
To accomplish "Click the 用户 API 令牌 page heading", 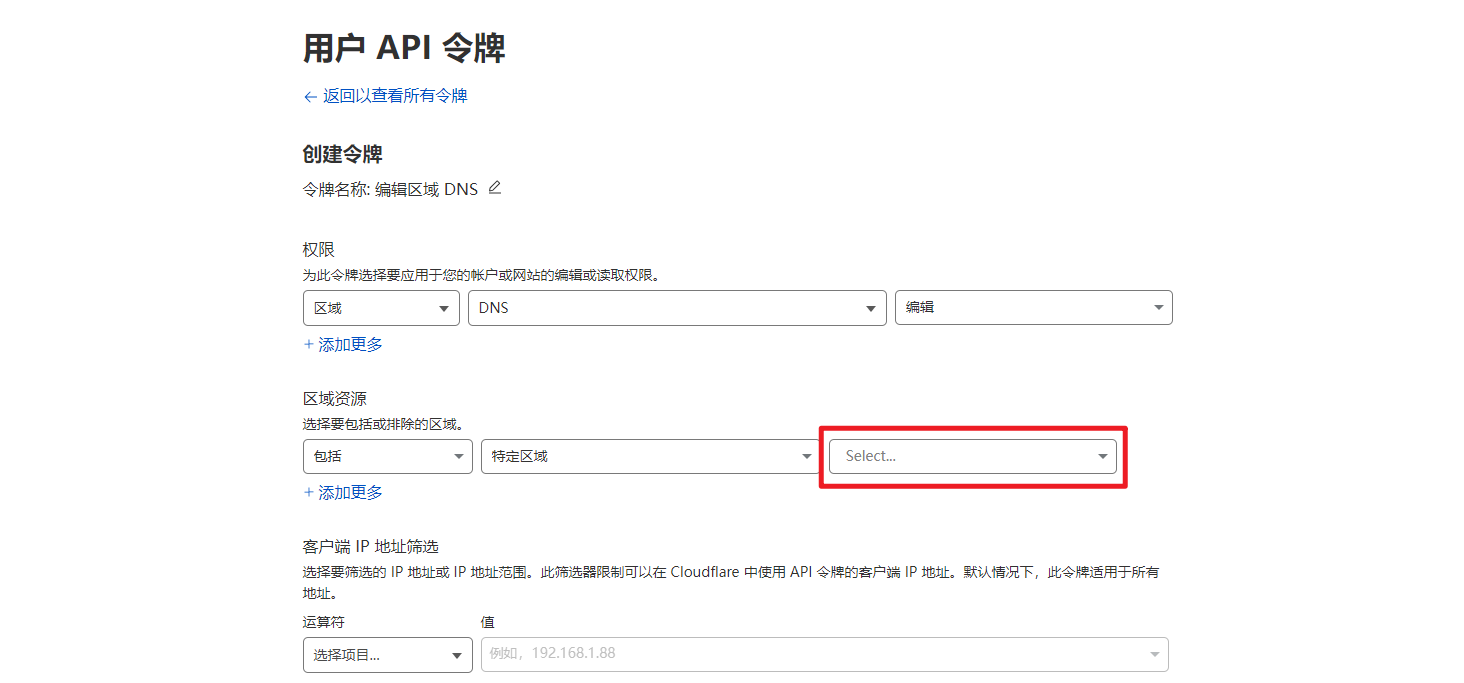I will pos(403,47).
